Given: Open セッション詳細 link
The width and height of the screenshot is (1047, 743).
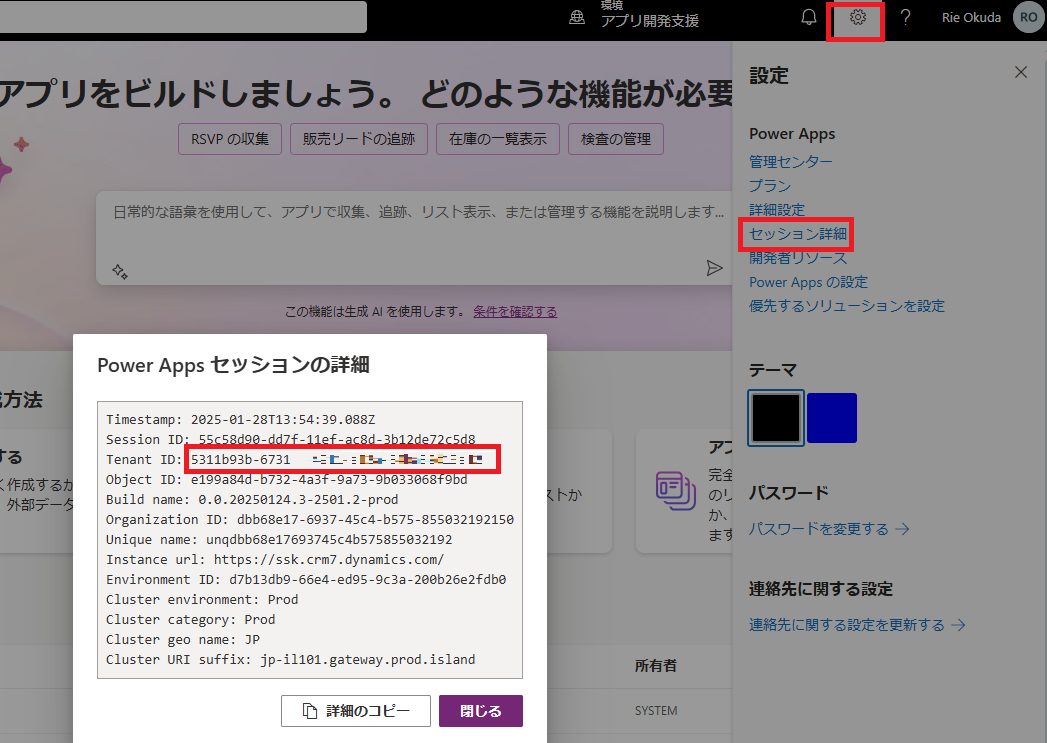Looking at the screenshot, I should coord(798,234).
